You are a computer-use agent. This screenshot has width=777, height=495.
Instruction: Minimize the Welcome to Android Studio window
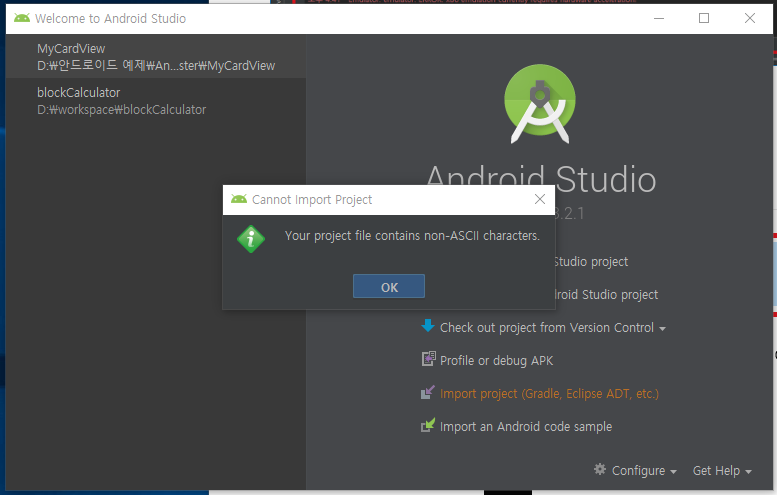click(x=659, y=18)
